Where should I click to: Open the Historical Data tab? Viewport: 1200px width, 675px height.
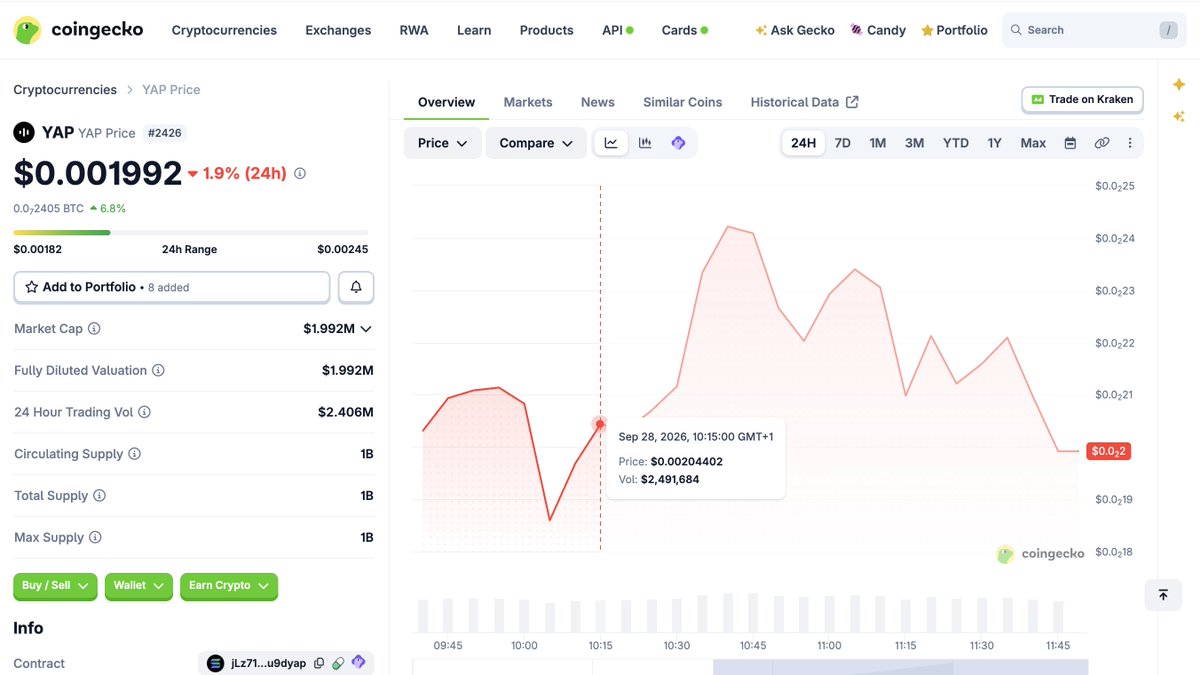pos(805,102)
